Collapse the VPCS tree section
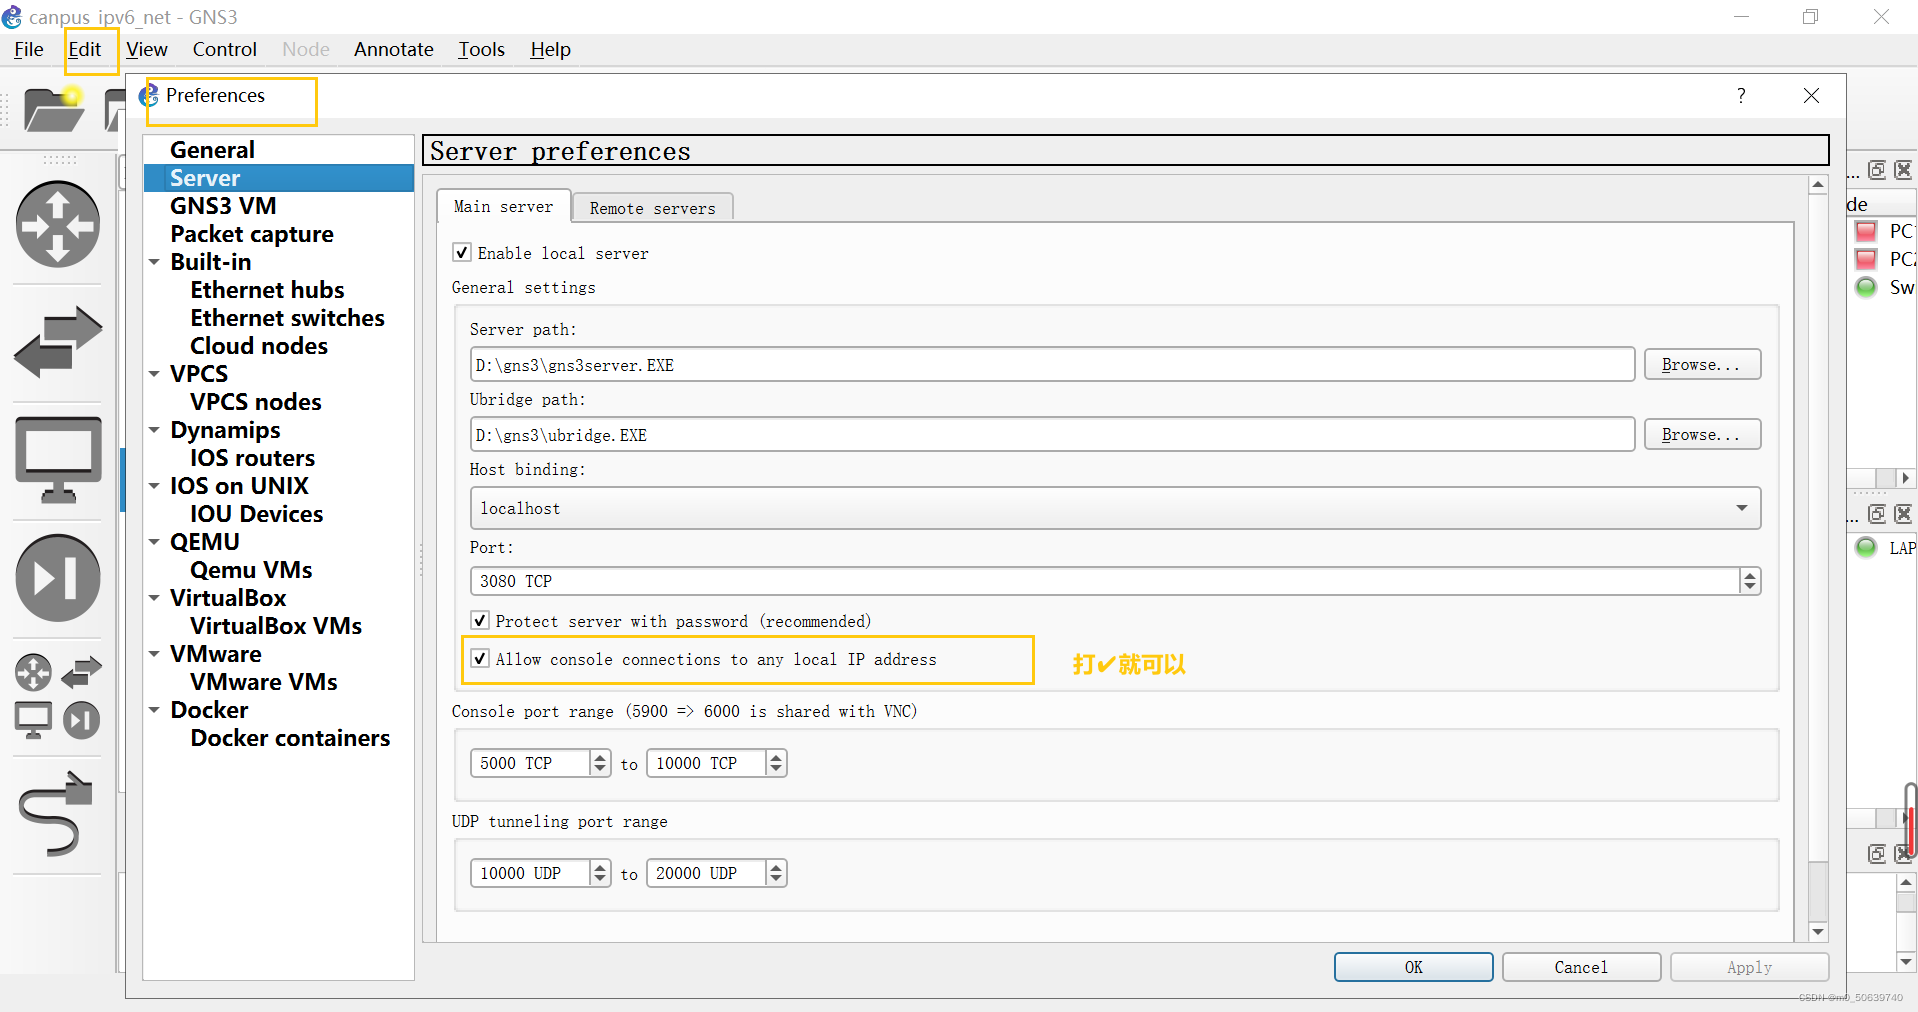Viewport: 1918px width, 1012px height. [154, 374]
